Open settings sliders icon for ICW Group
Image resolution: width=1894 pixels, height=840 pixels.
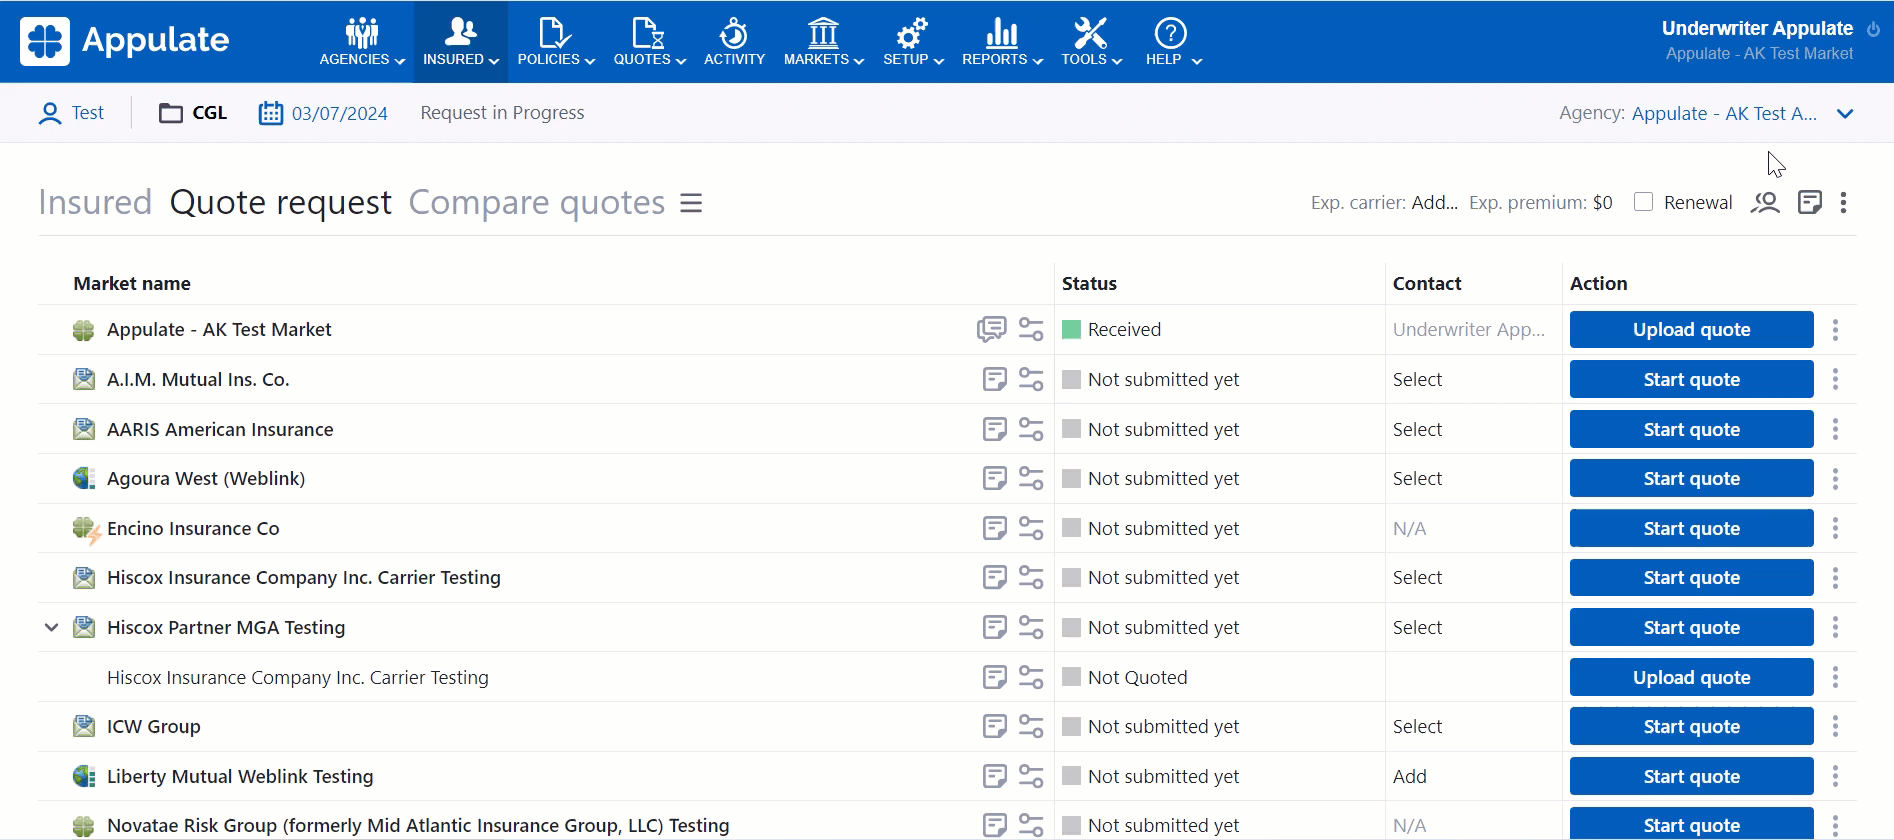(x=1031, y=727)
